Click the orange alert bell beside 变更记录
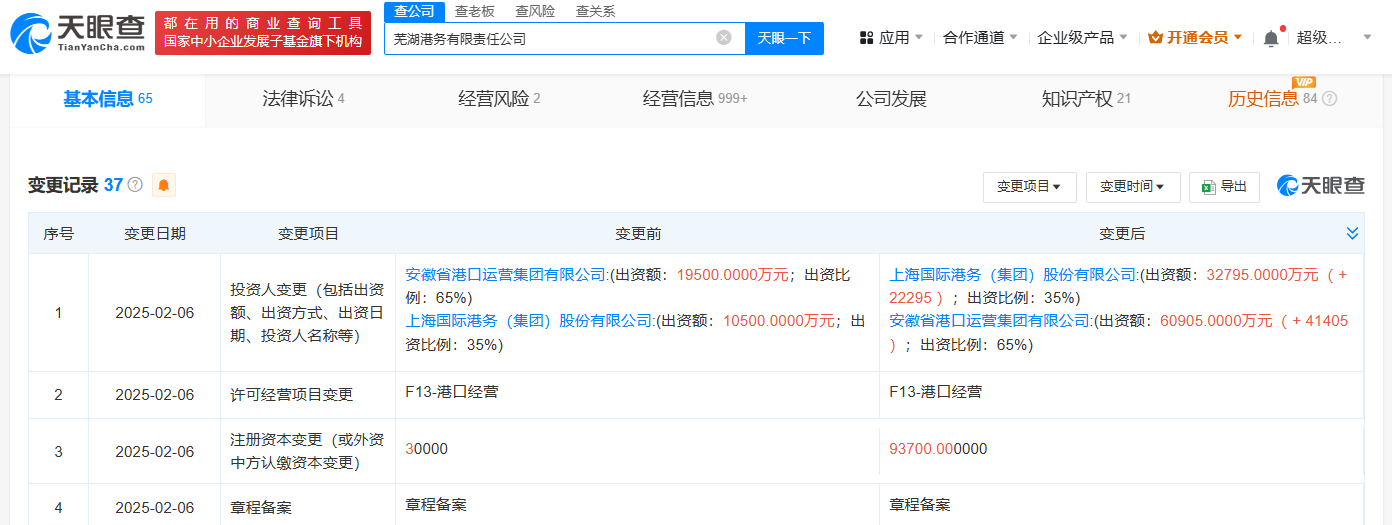The height and width of the screenshot is (525, 1392). (x=164, y=185)
